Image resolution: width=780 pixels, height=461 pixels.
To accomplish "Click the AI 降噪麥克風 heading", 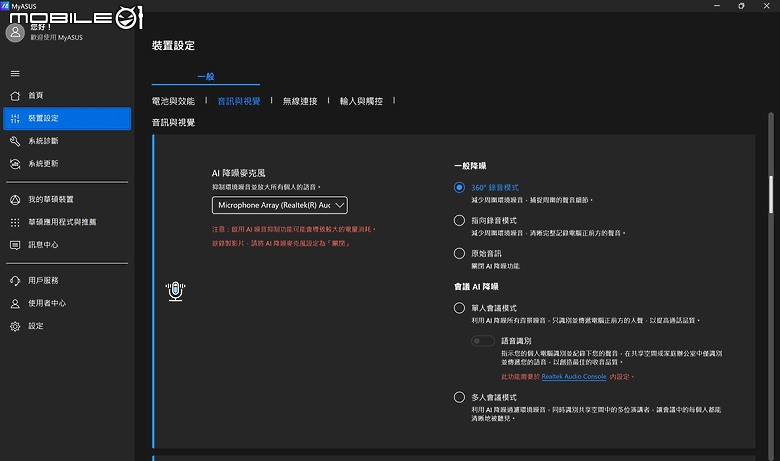I will 239,173.
